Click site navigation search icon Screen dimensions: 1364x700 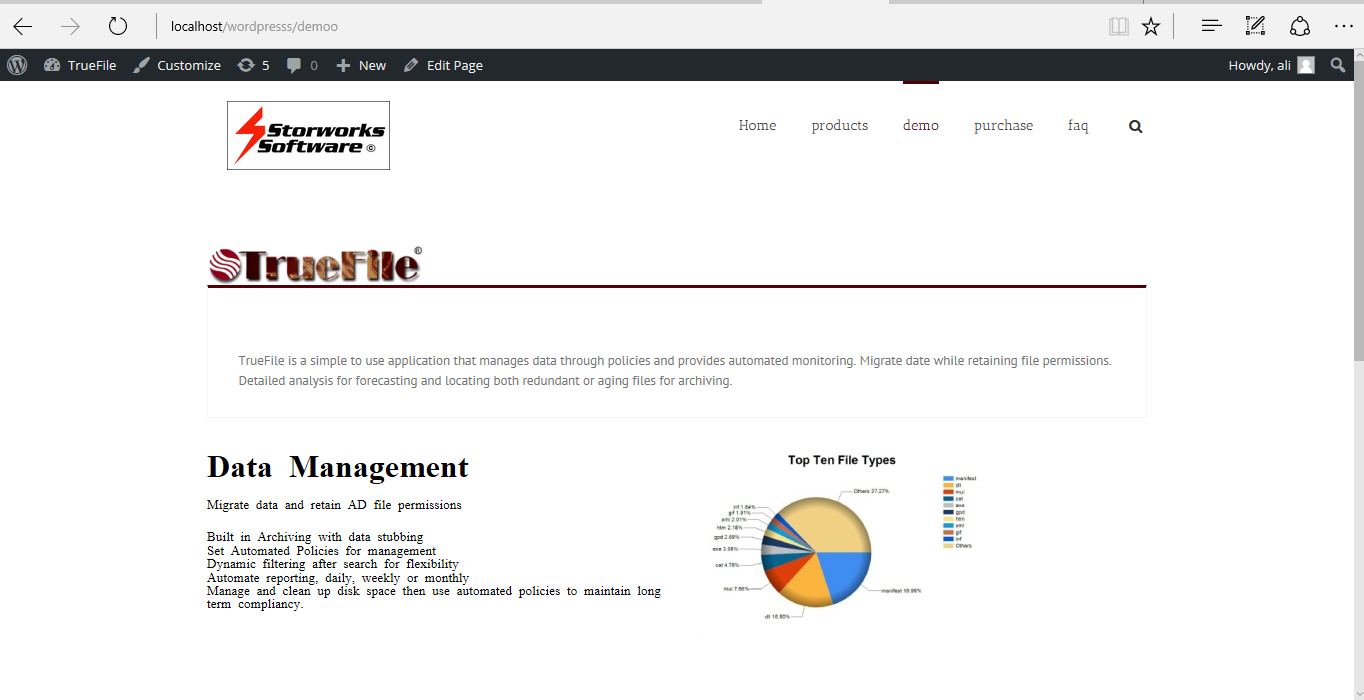[x=1135, y=127]
